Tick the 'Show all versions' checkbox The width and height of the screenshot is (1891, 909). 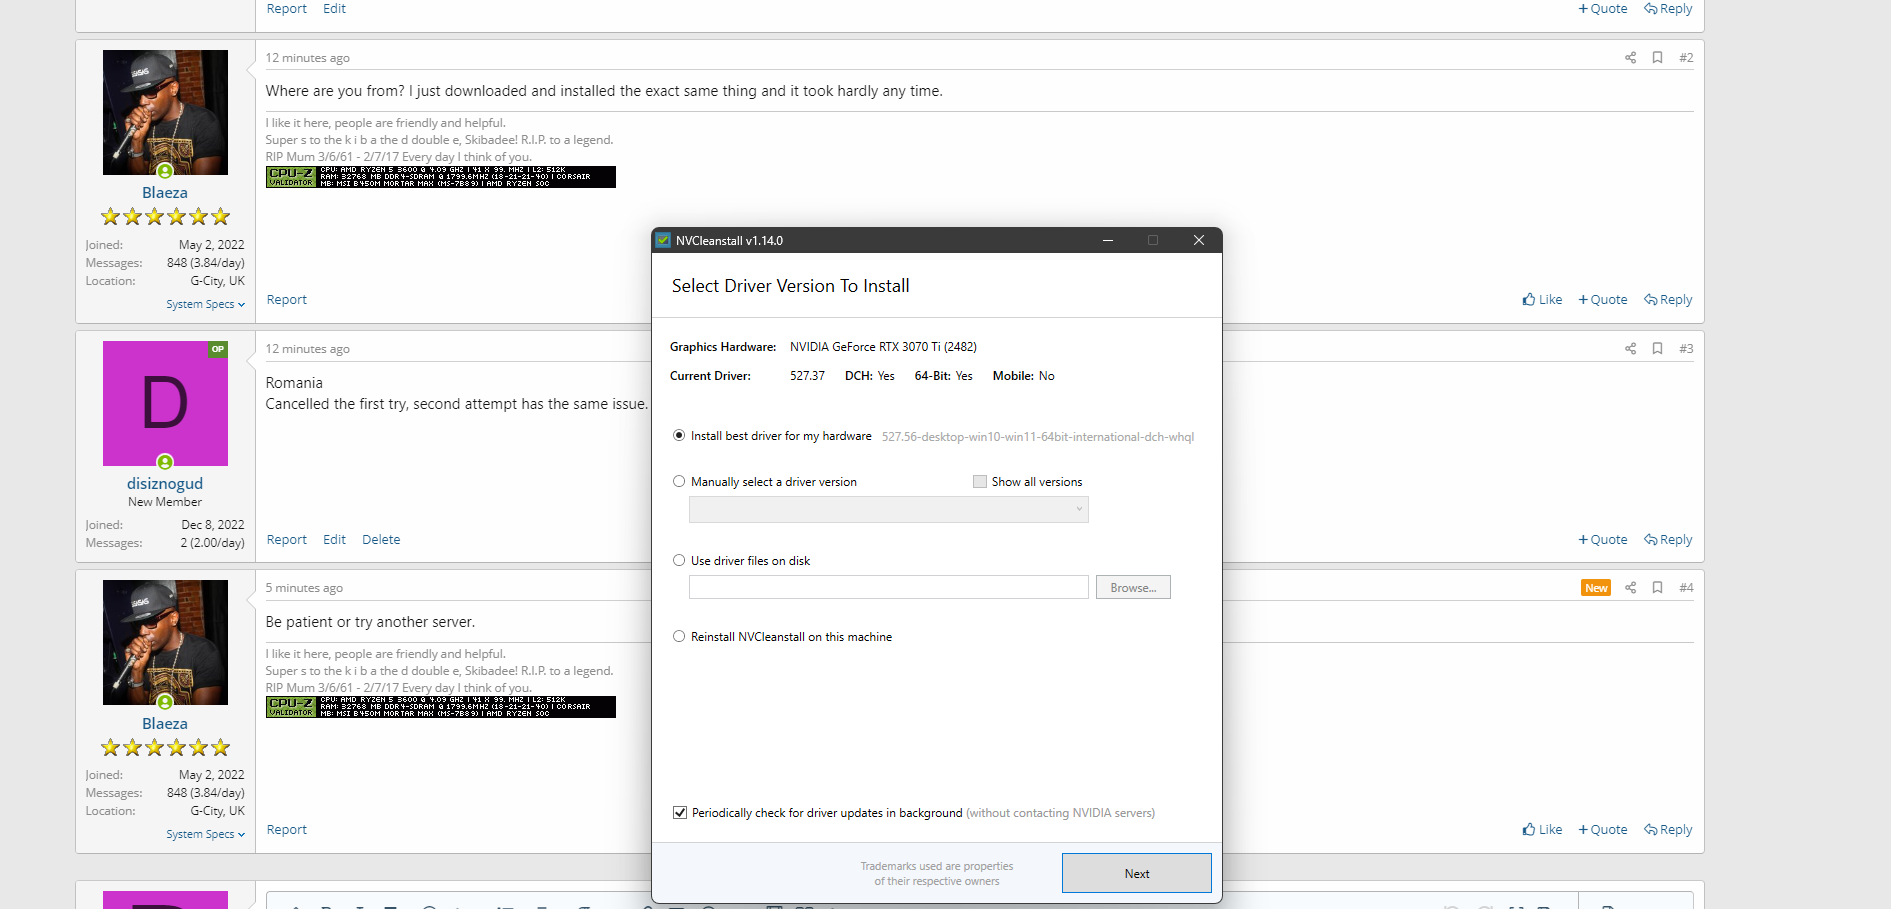pyautogui.click(x=980, y=482)
